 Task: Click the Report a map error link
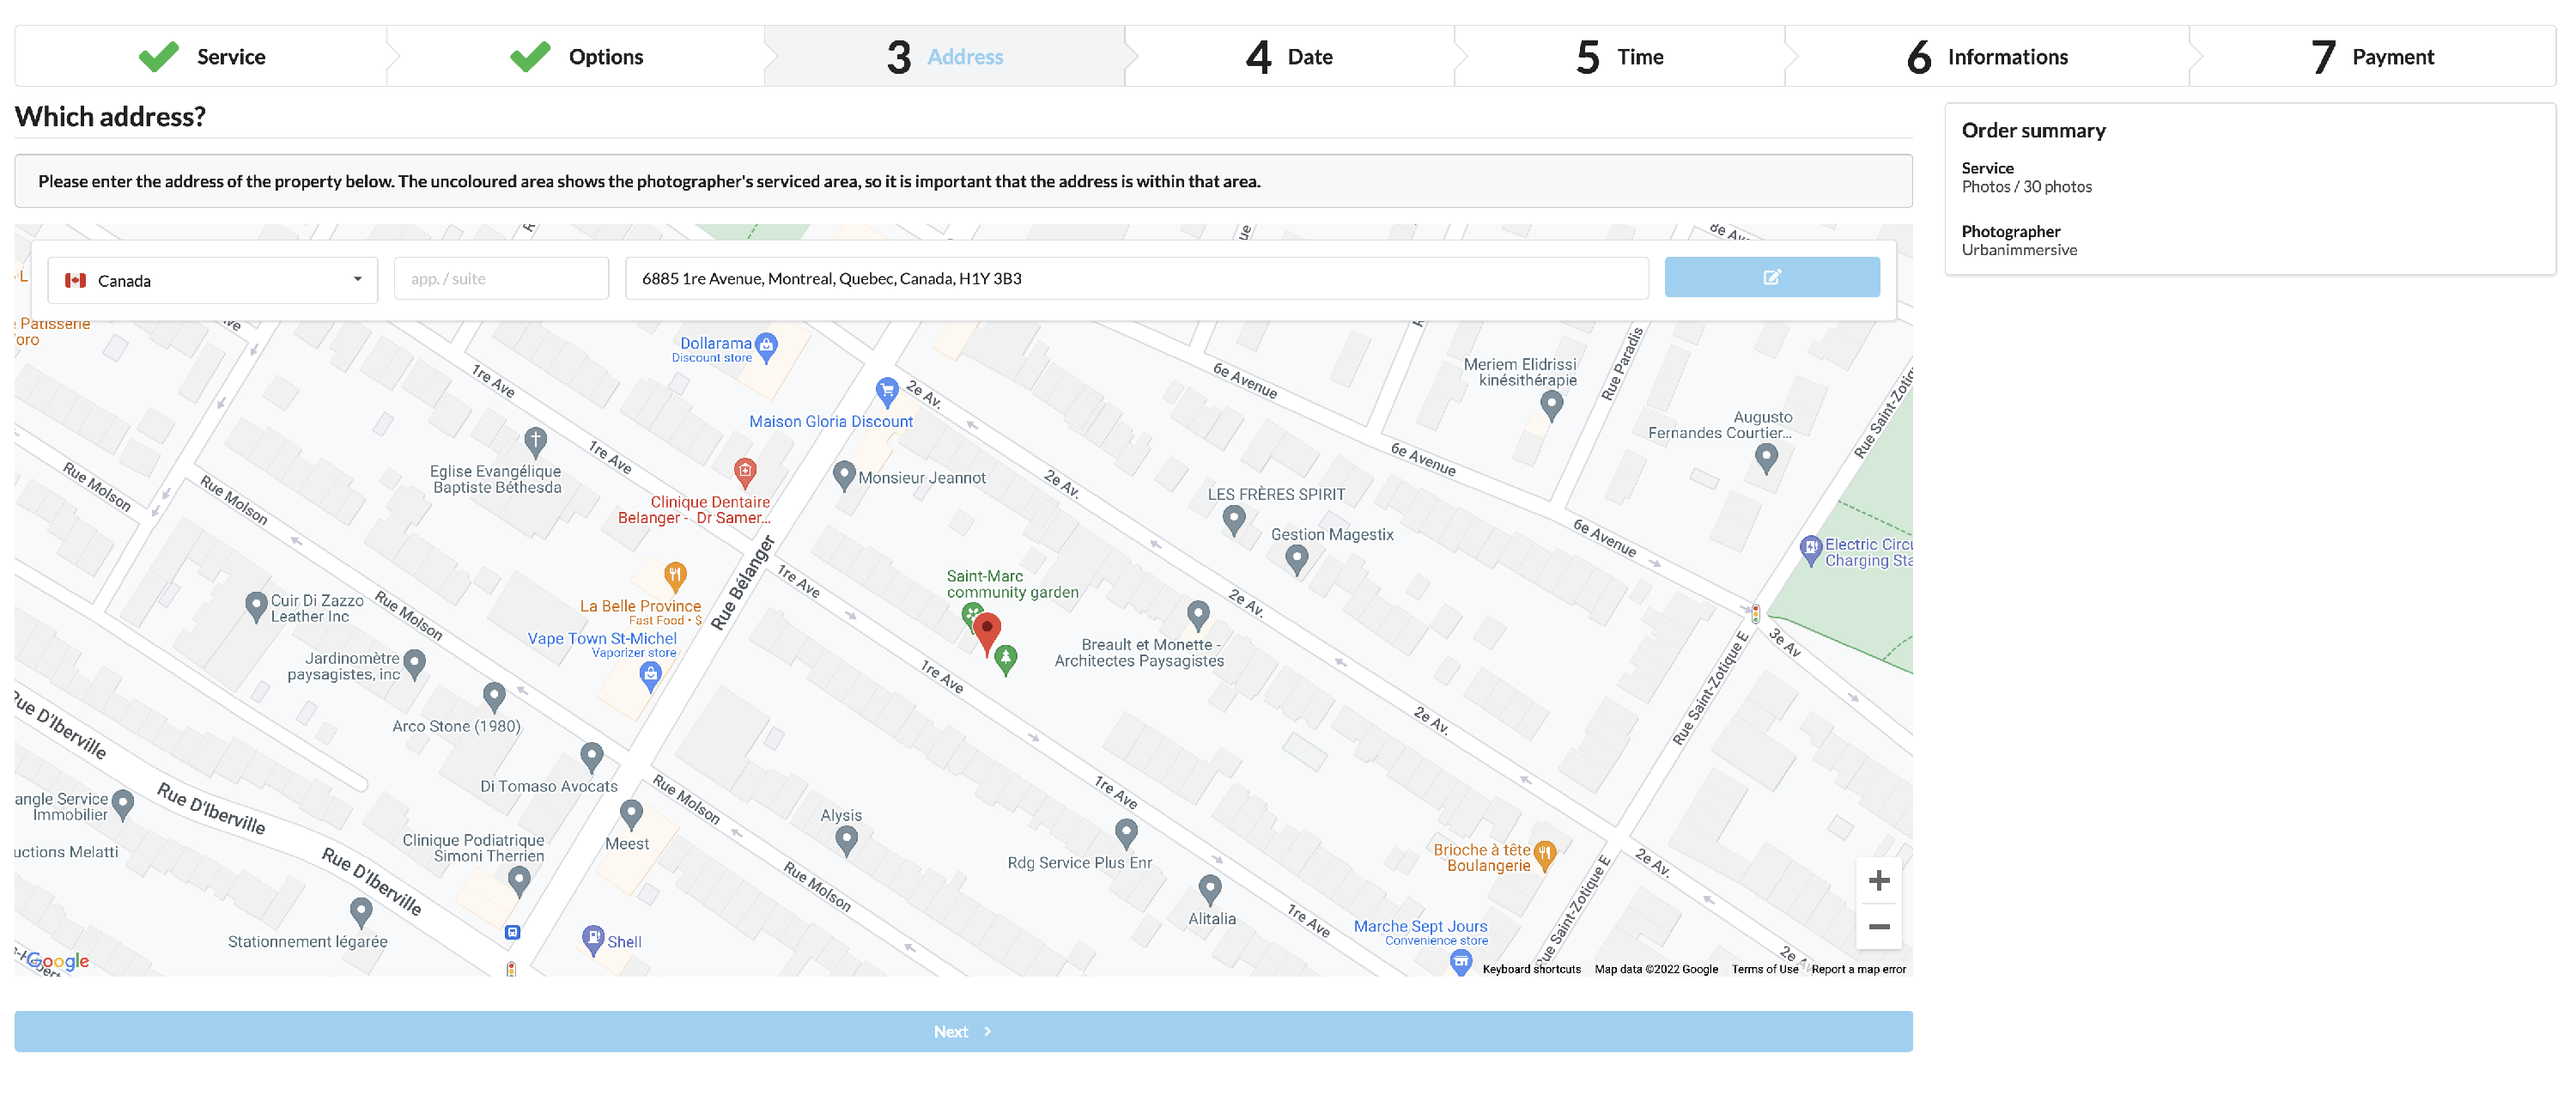click(x=1857, y=969)
